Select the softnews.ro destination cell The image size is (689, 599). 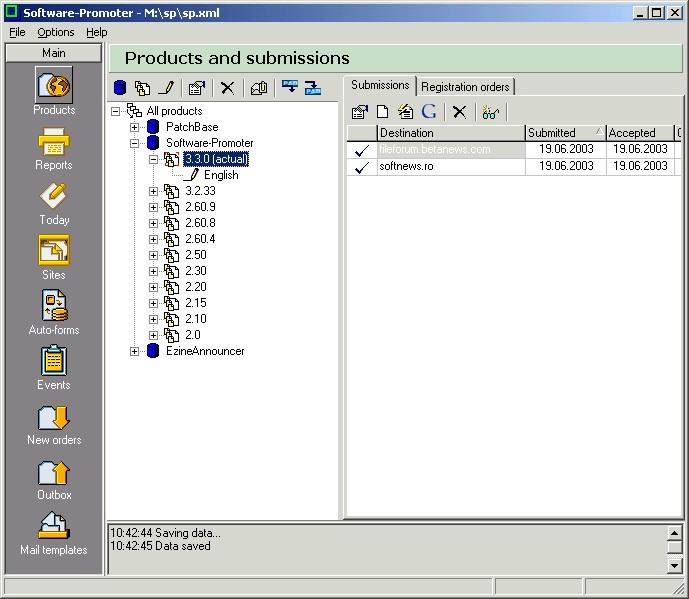tap(451, 167)
